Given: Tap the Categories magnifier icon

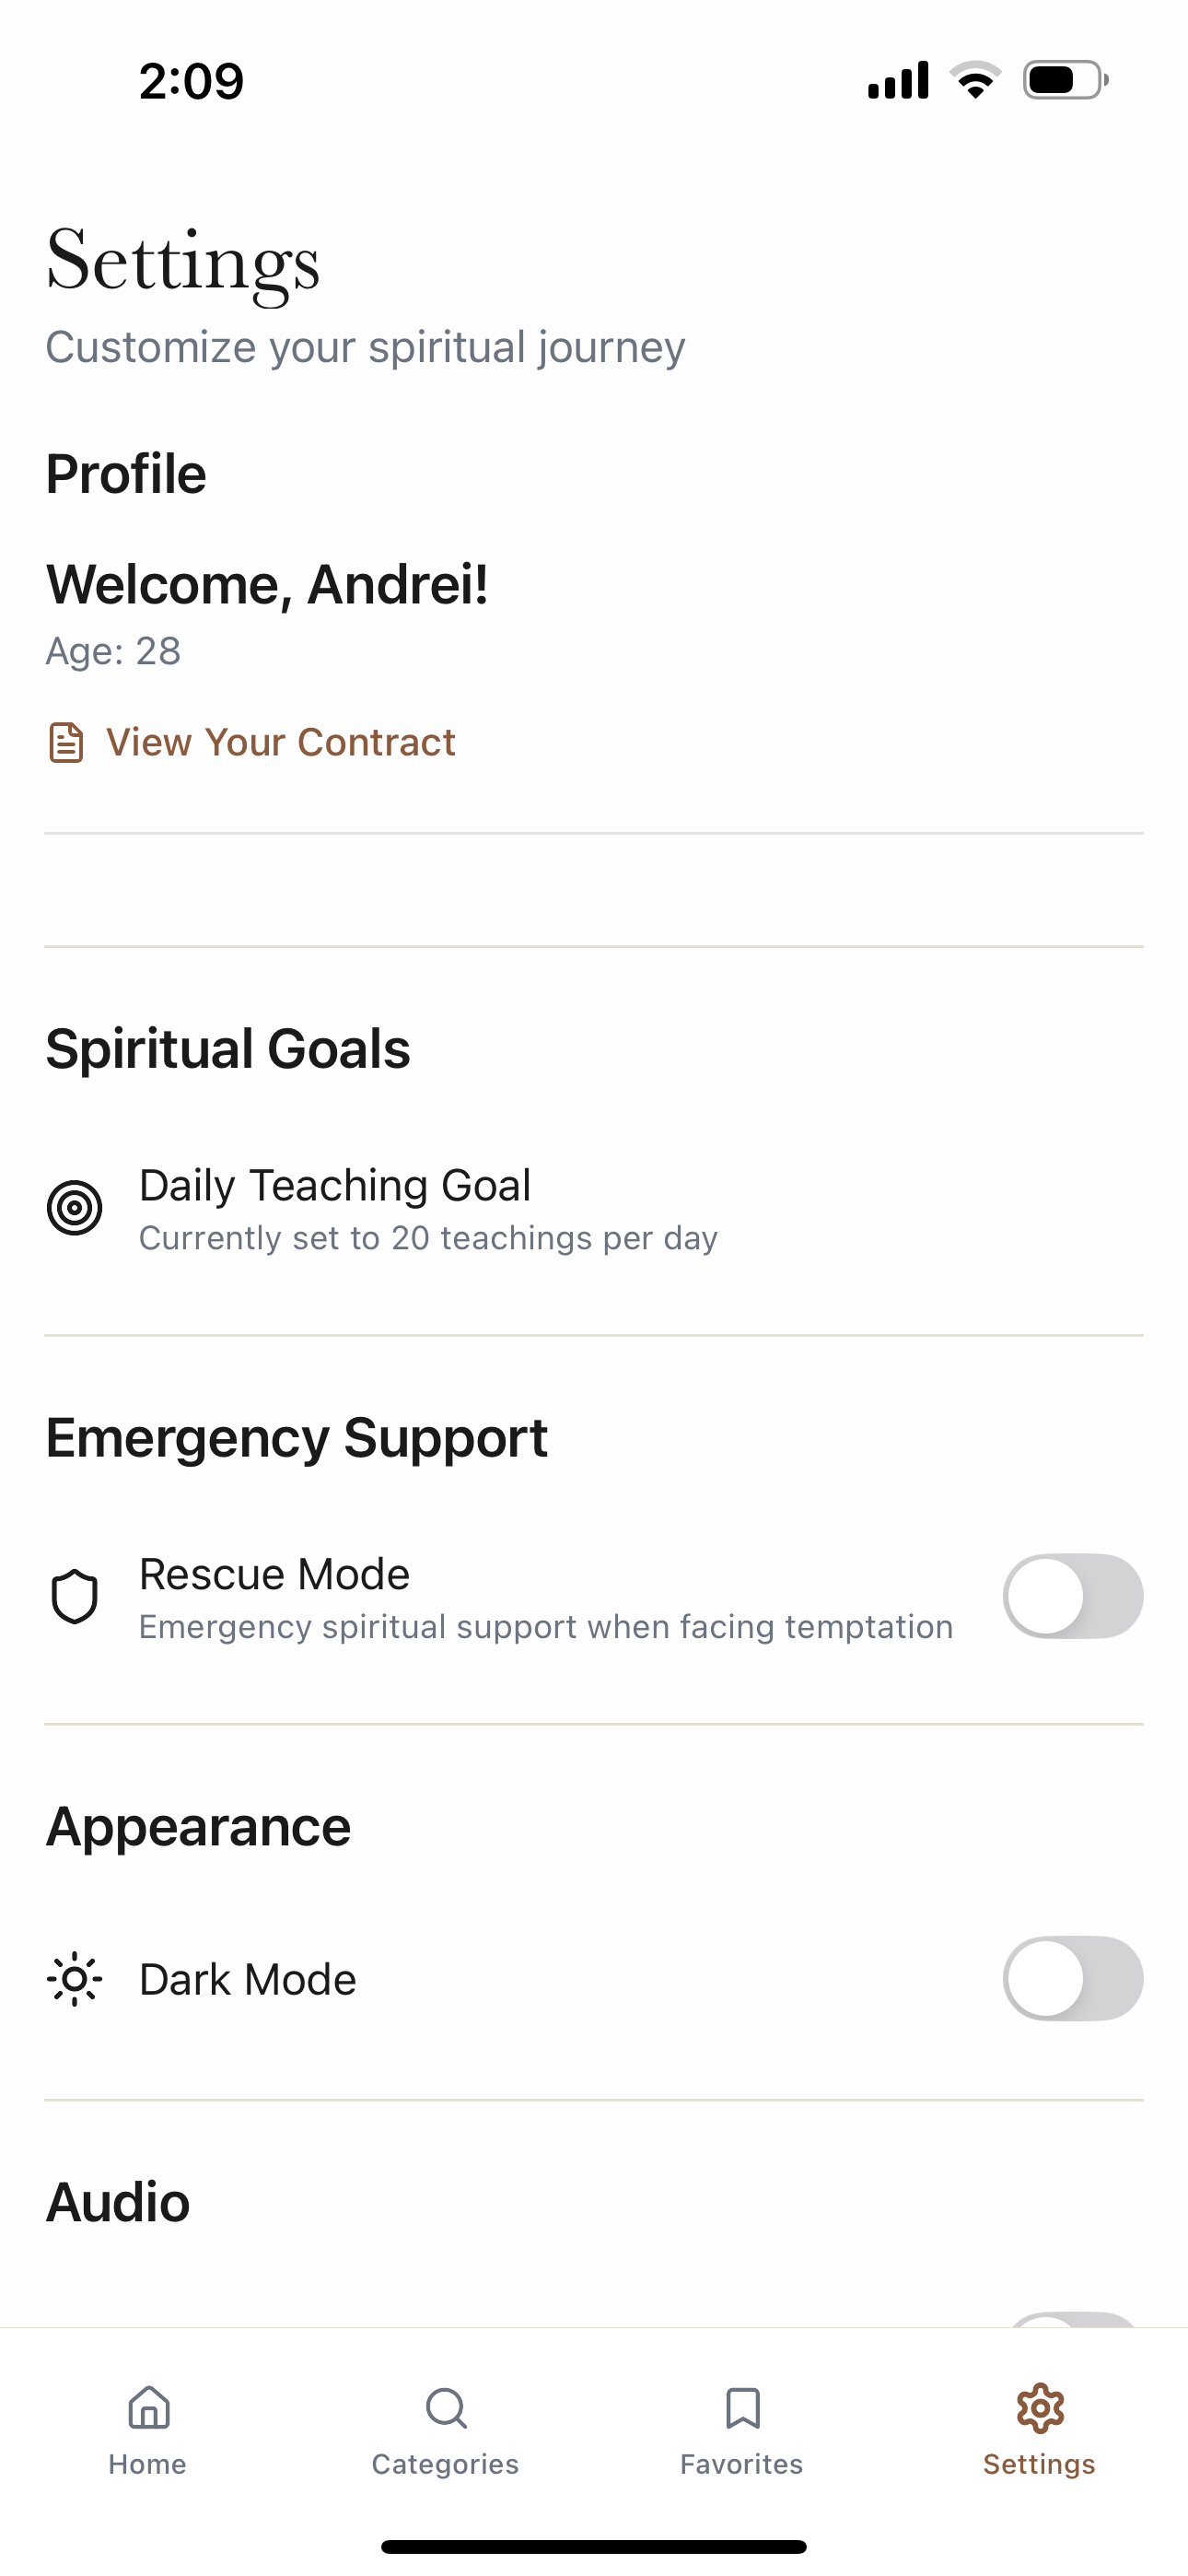Looking at the screenshot, I should [446, 2408].
